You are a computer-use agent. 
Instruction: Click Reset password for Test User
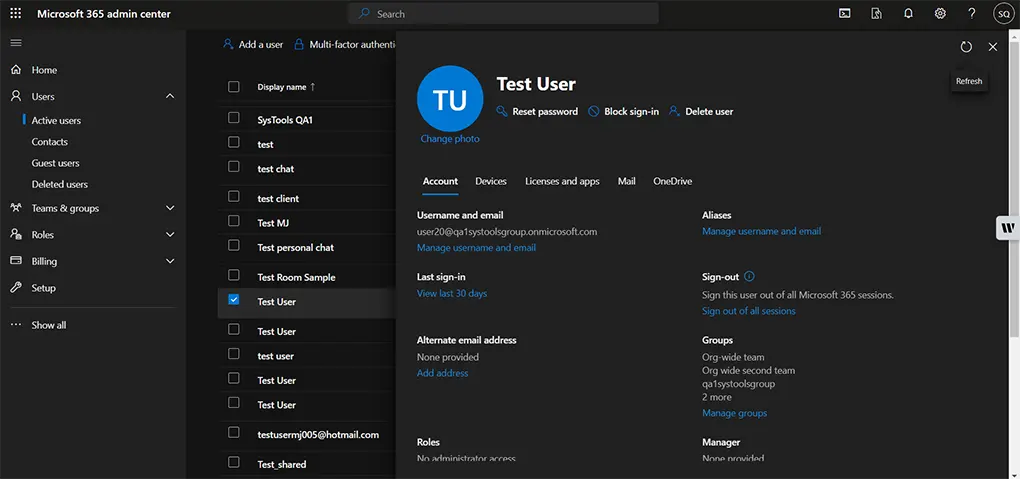click(537, 111)
